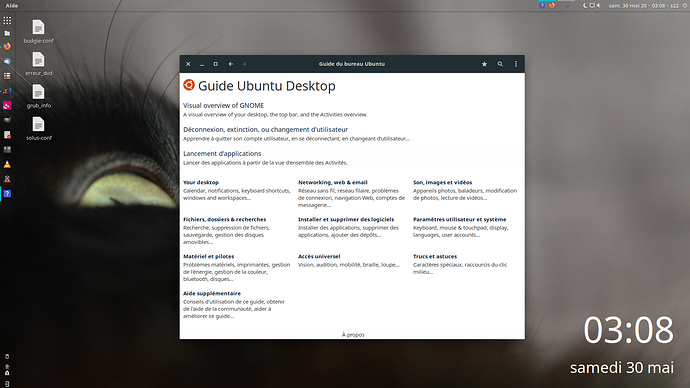This screenshot has width=690, height=388.
Task: Click the trash icon at dock bottom
Action: [7, 356]
